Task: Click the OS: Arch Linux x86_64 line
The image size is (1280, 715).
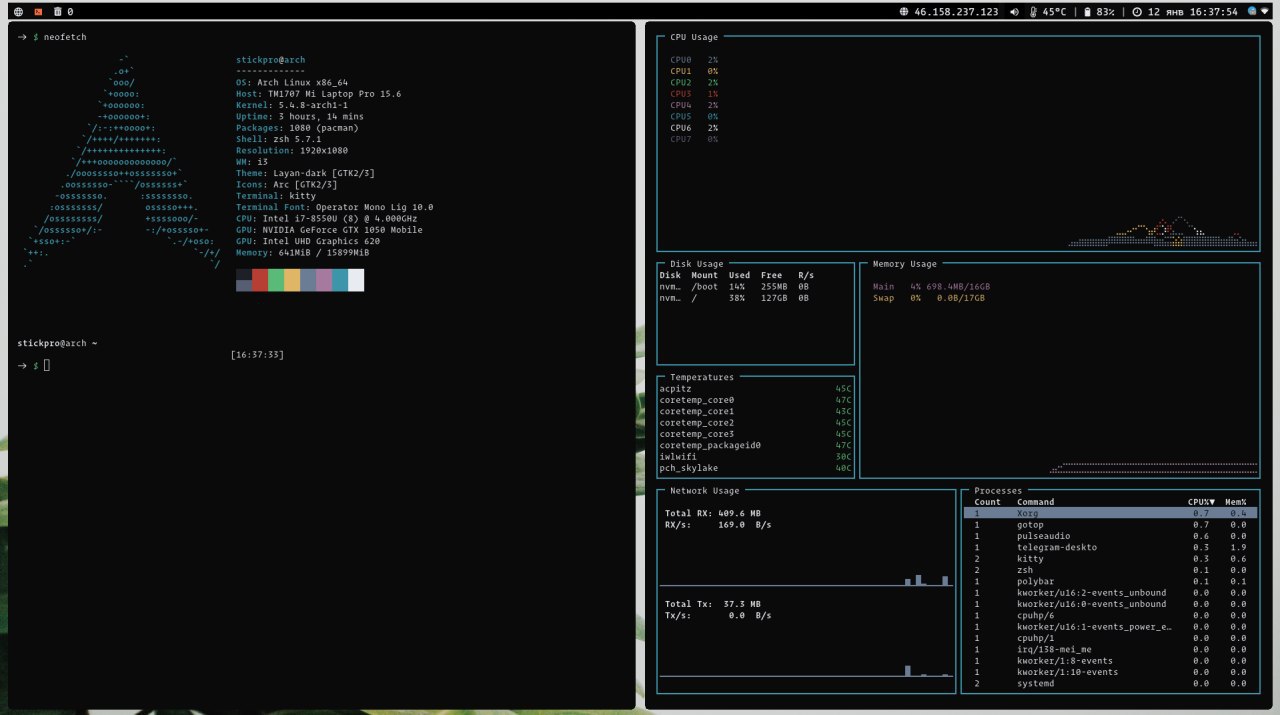Action: [292, 83]
